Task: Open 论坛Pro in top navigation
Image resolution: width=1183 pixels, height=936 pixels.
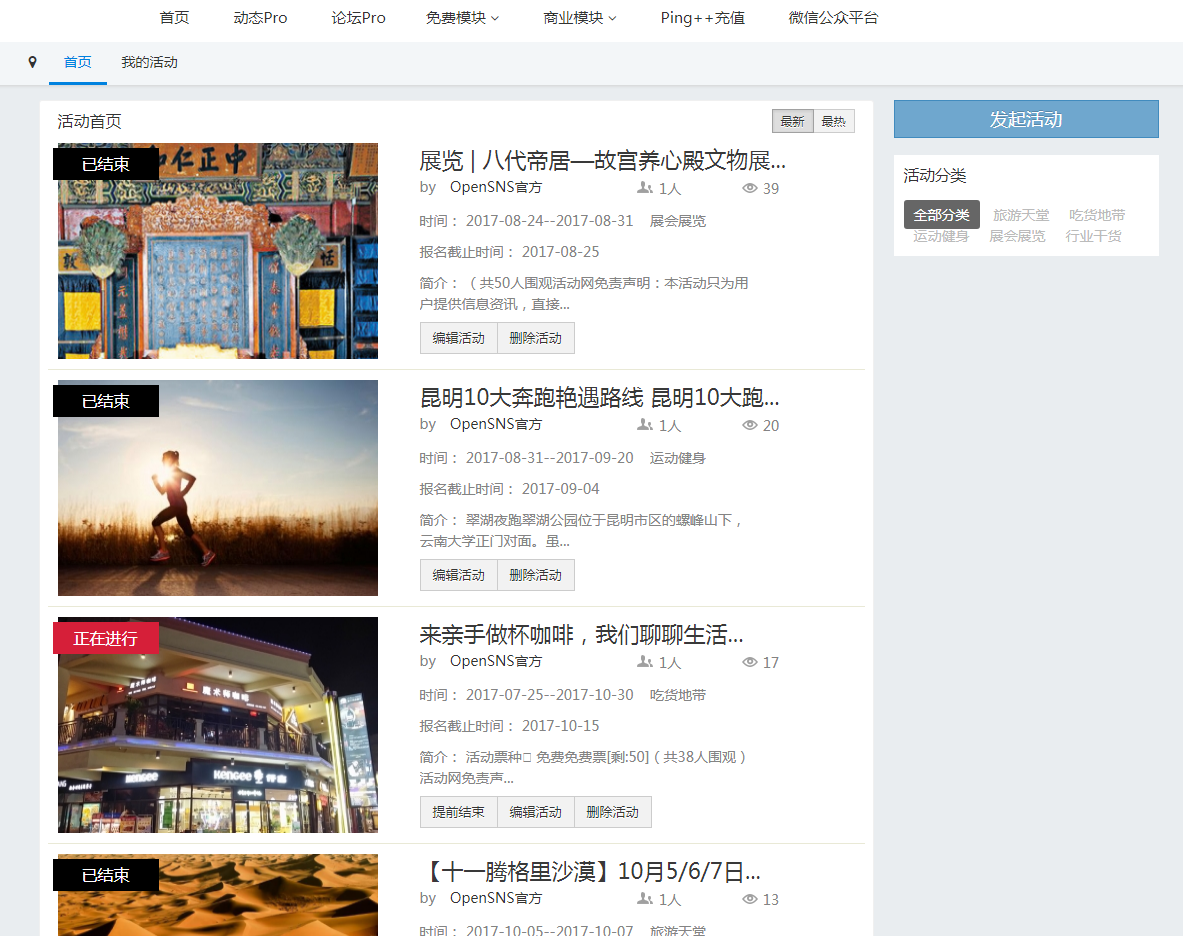Action: click(358, 17)
